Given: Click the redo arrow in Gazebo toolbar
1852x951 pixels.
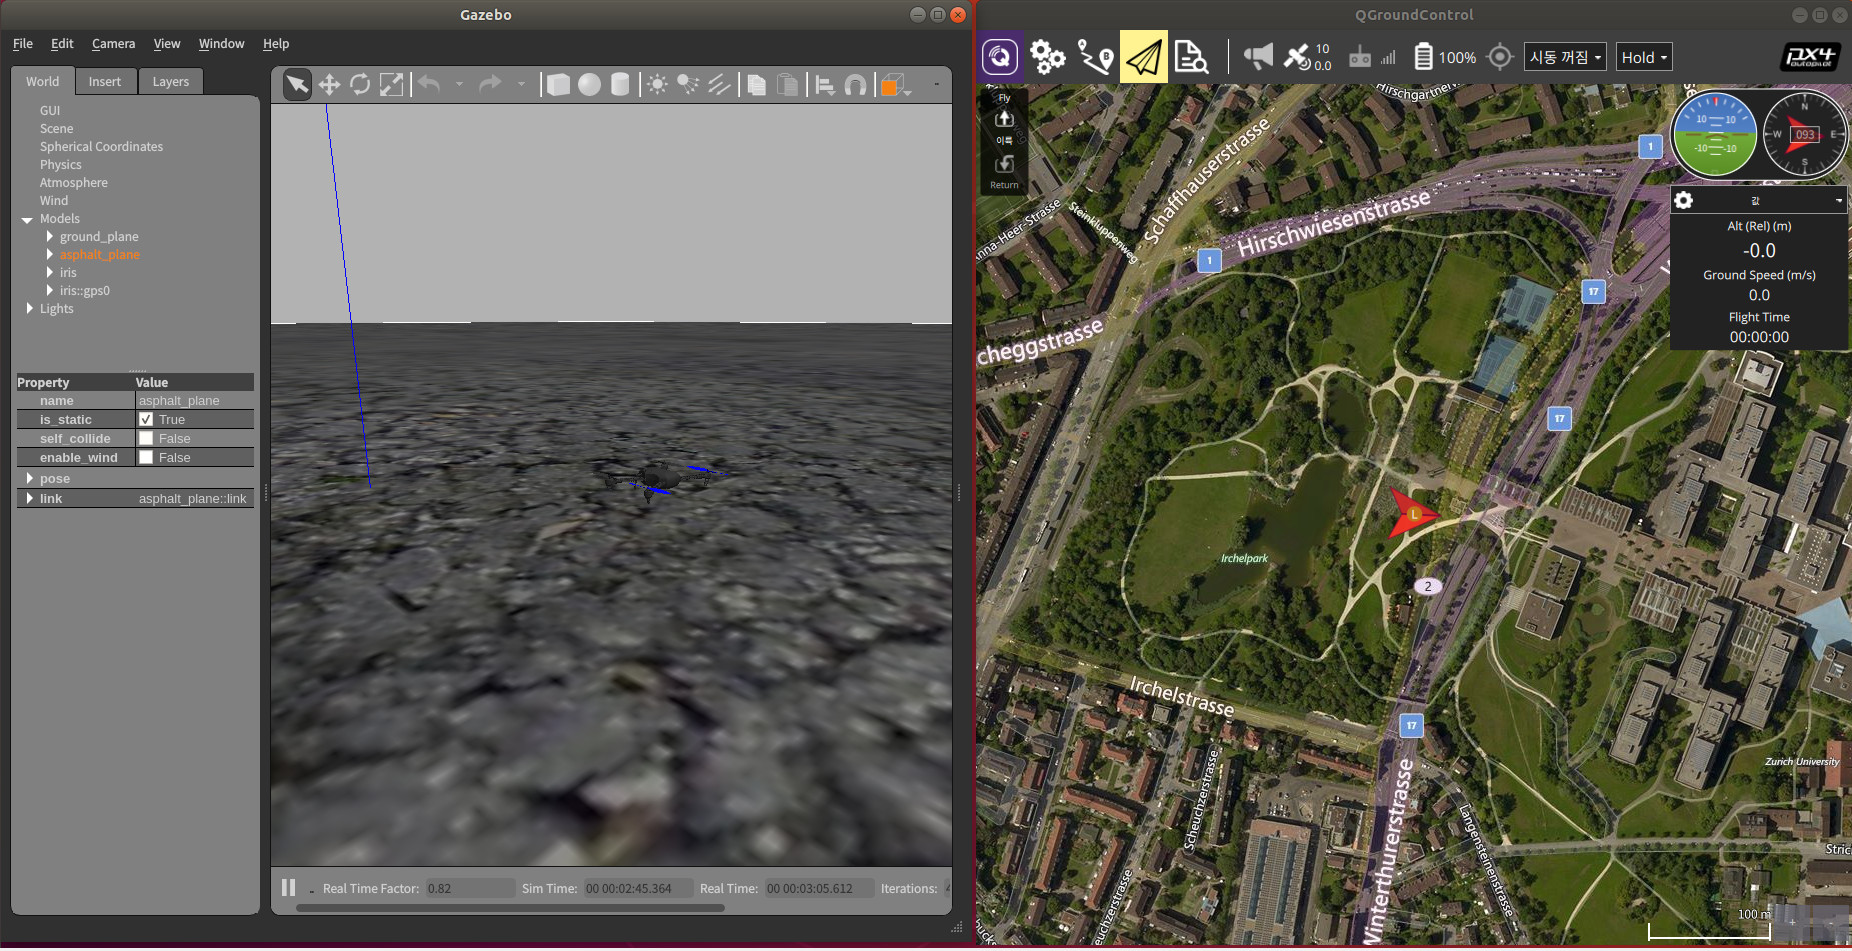Looking at the screenshot, I should click(x=490, y=85).
